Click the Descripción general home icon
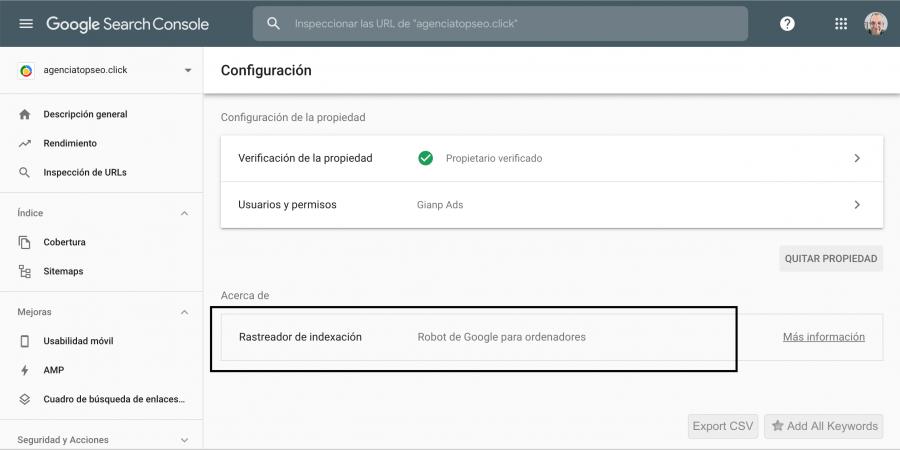The height and width of the screenshot is (450, 900). [x=25, y=114]
